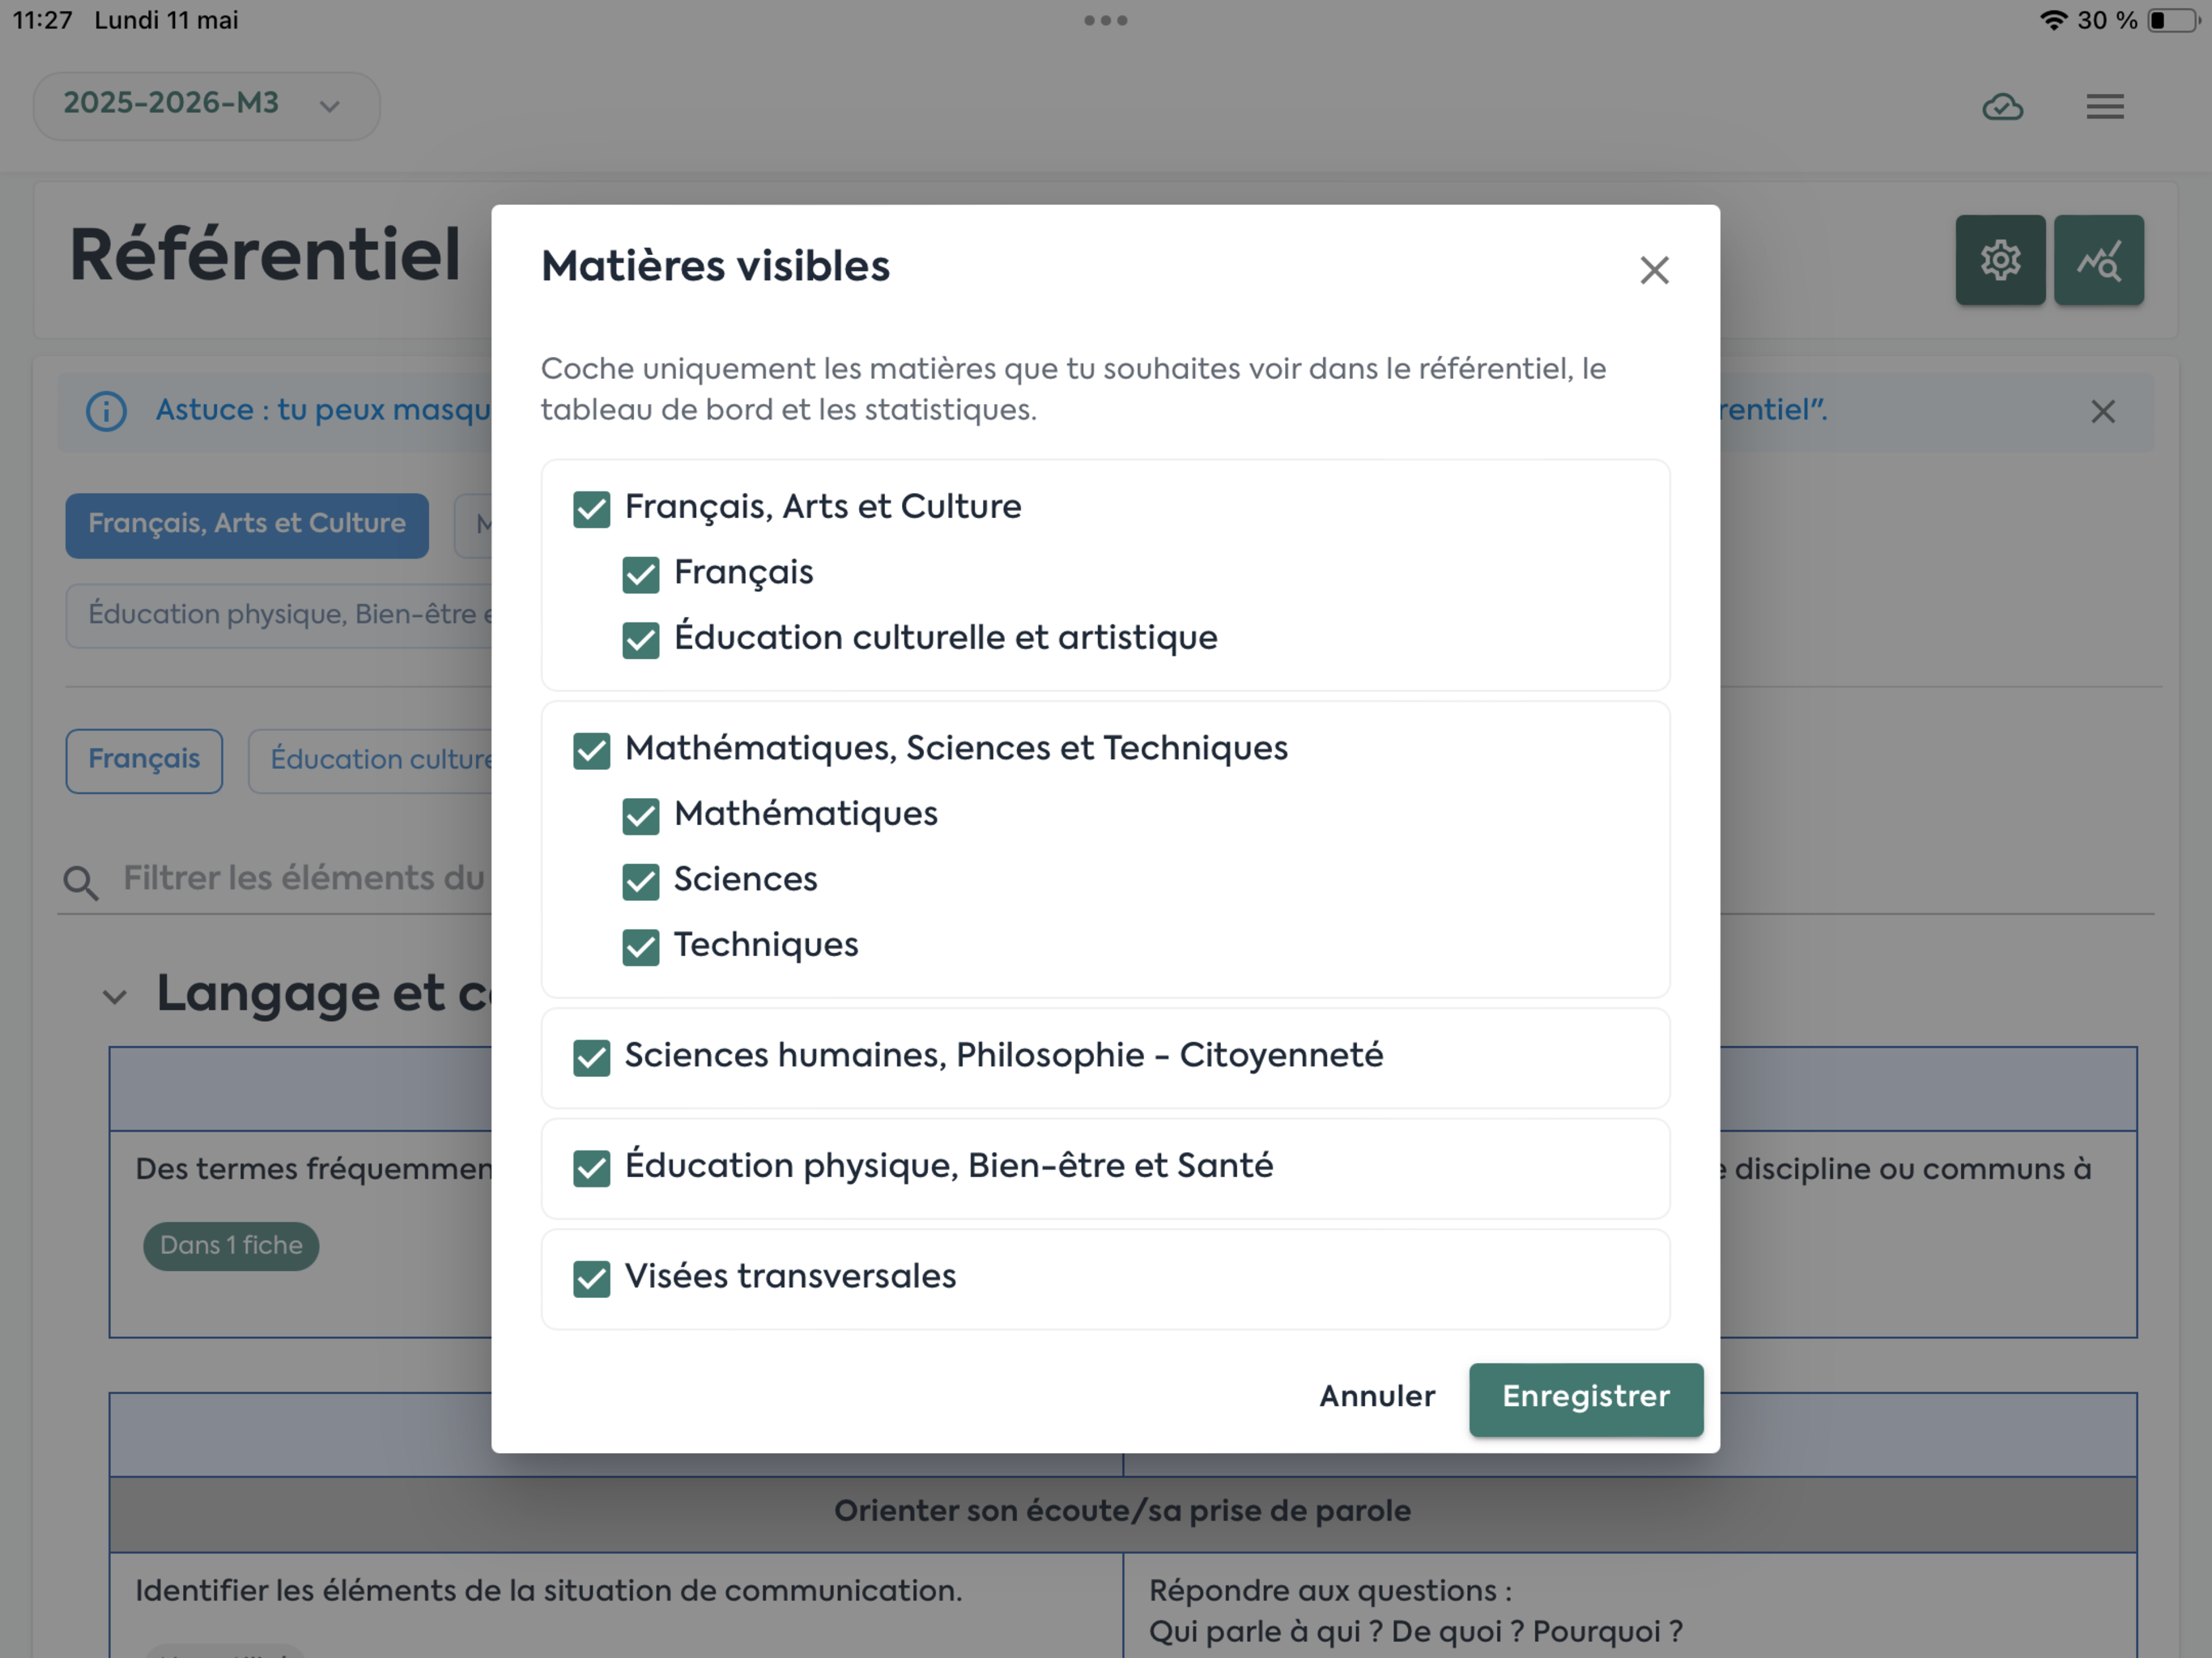
Task: Click the Annuler button
Action: click(x=1377, y=1397)
